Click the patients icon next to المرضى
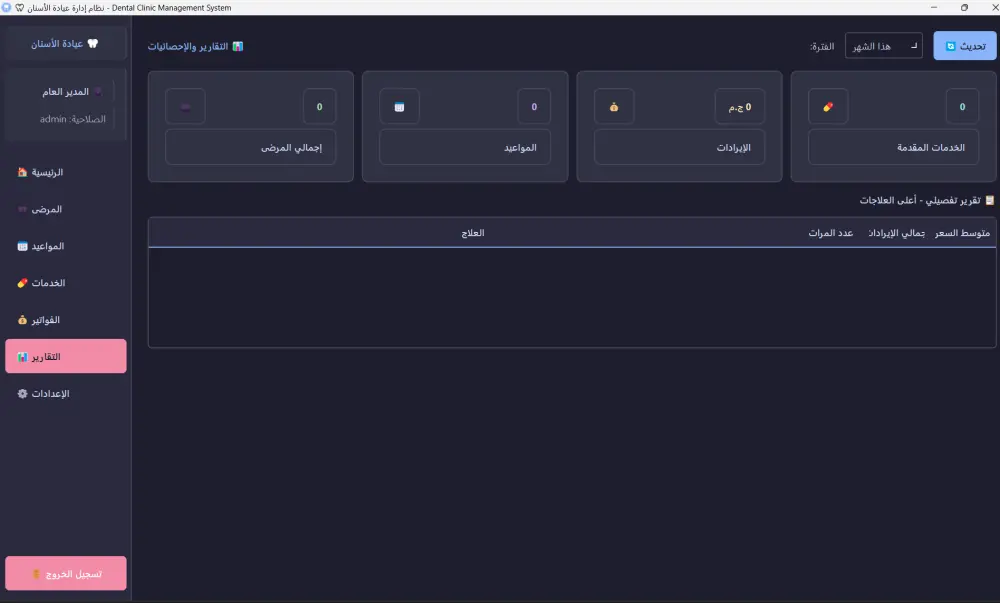Viewport: 1000px width, 603px height. point(22,209)
